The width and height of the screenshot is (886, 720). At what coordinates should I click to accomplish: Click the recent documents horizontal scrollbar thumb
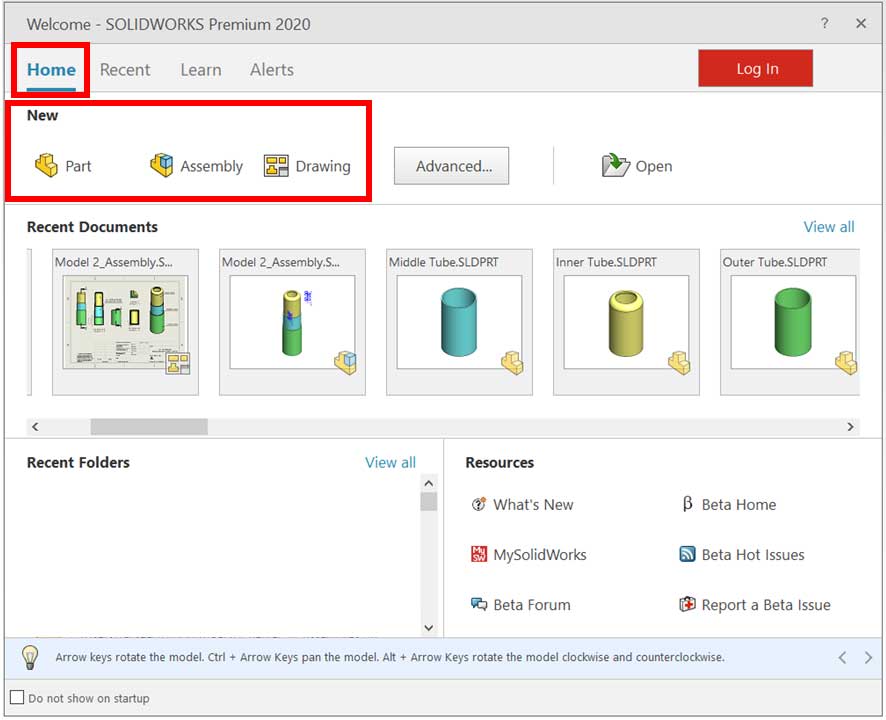149,427
